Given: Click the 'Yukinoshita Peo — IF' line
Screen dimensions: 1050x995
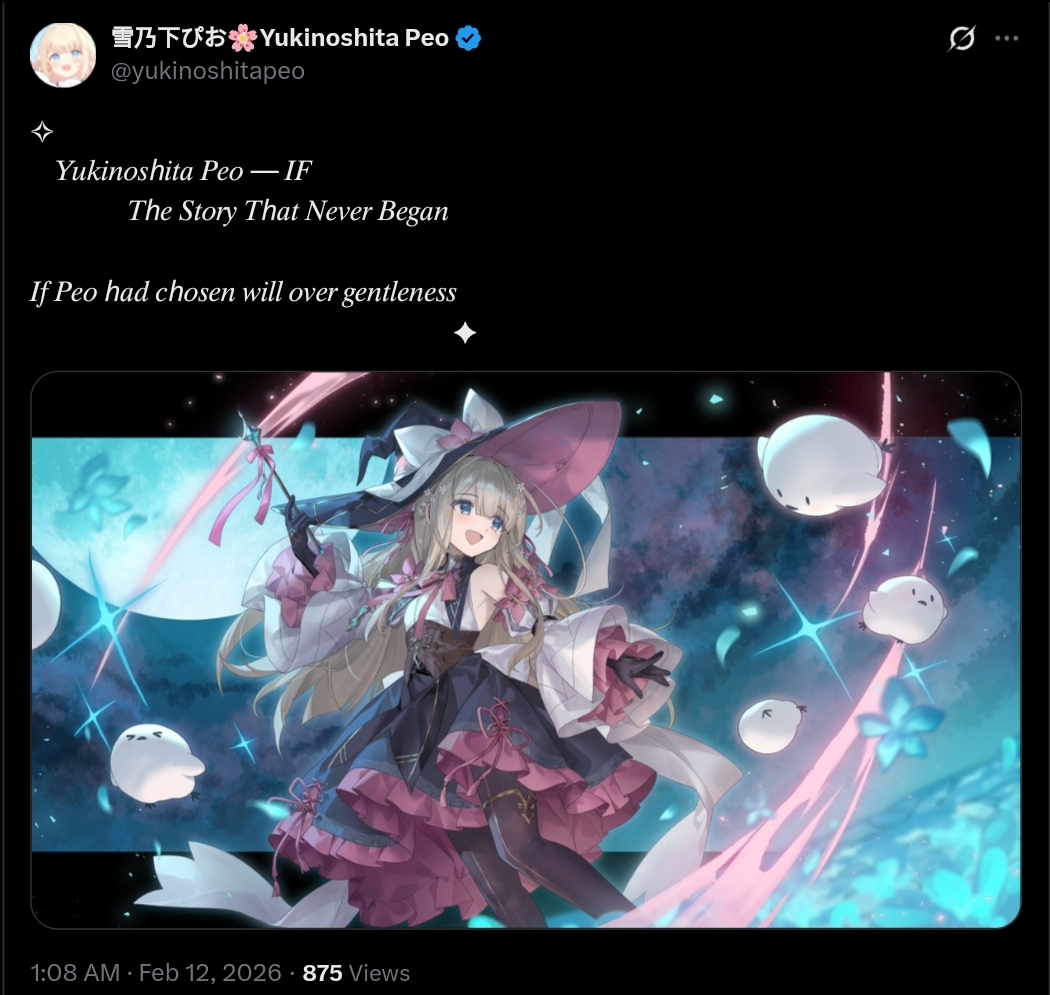Looking at the screenshot, I should [183, 171].
